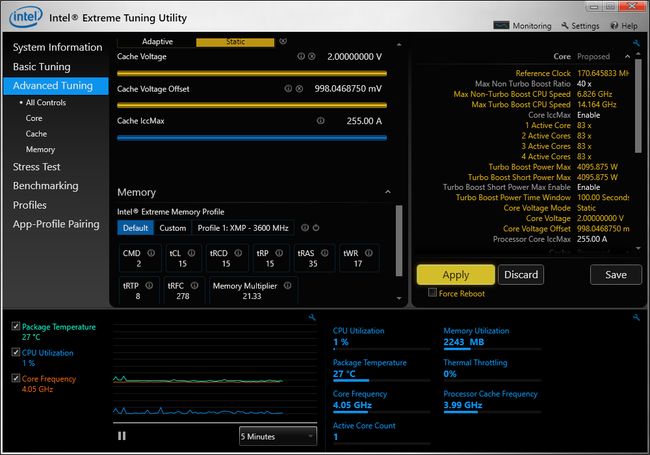Click the Cache Voltage slider
Viewport: 650px width, 455px height.
(x=252, y=73)
